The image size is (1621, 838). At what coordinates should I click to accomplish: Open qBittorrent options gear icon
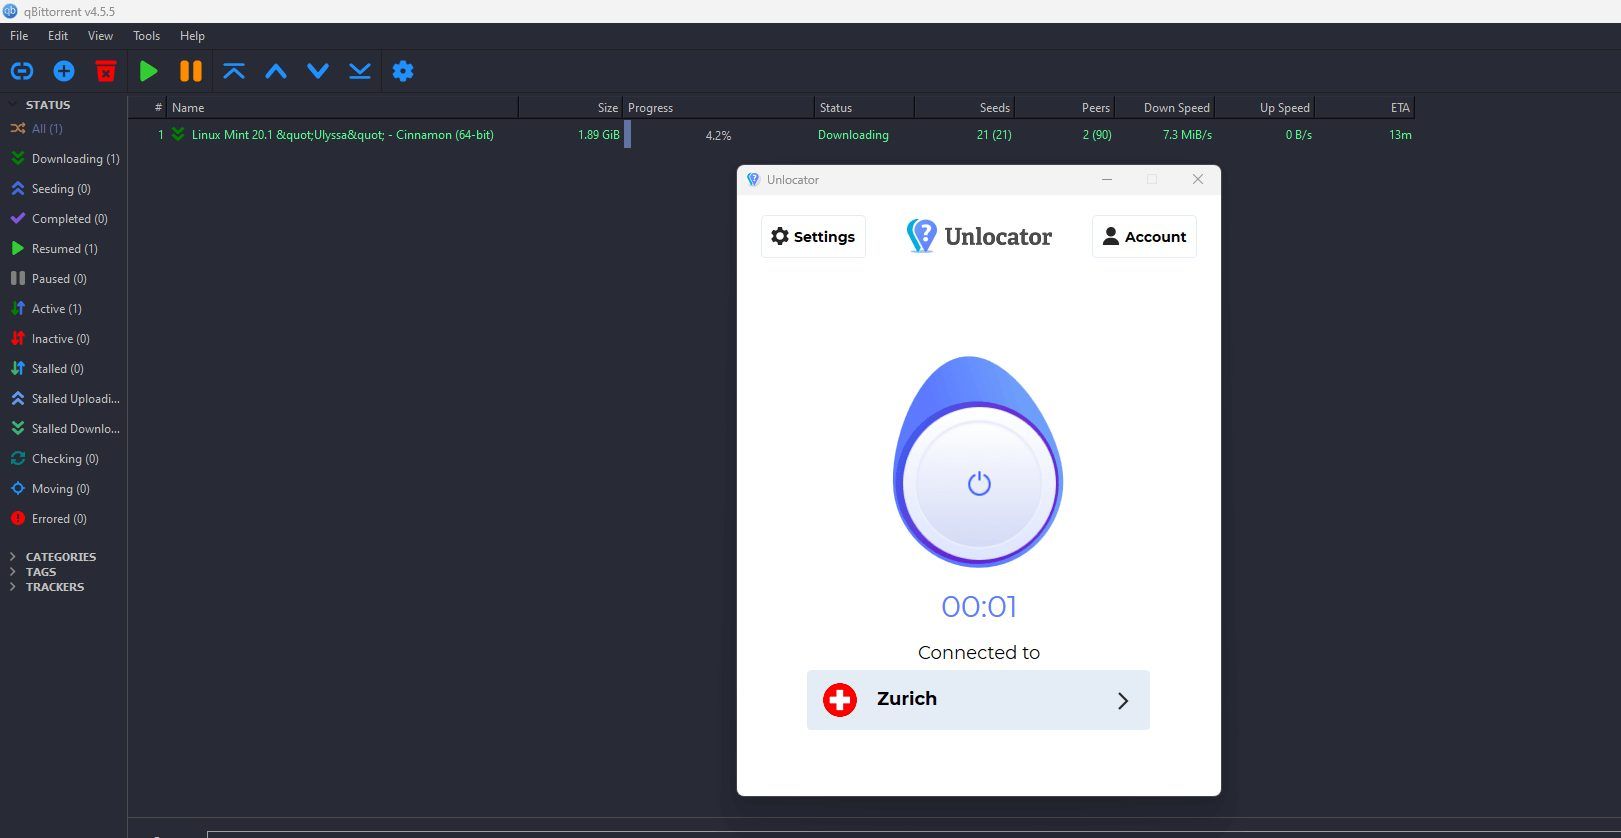403,71
